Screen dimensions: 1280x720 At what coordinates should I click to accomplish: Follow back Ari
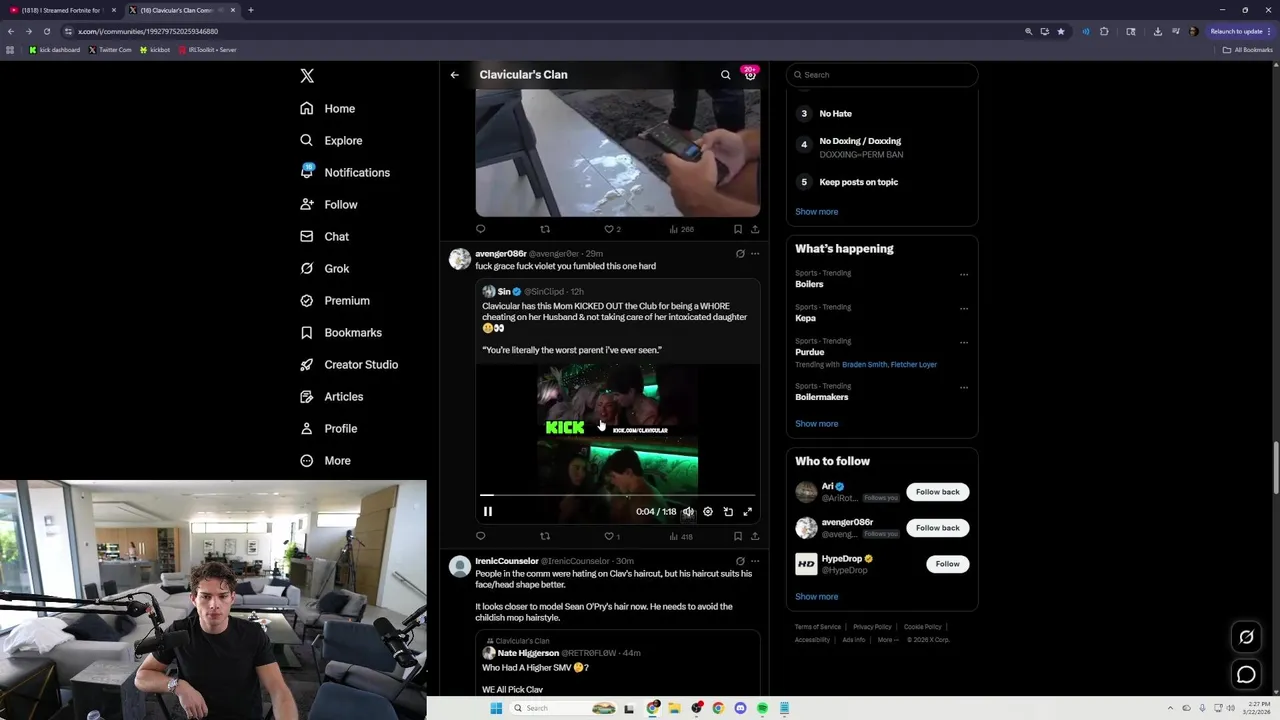937,492
